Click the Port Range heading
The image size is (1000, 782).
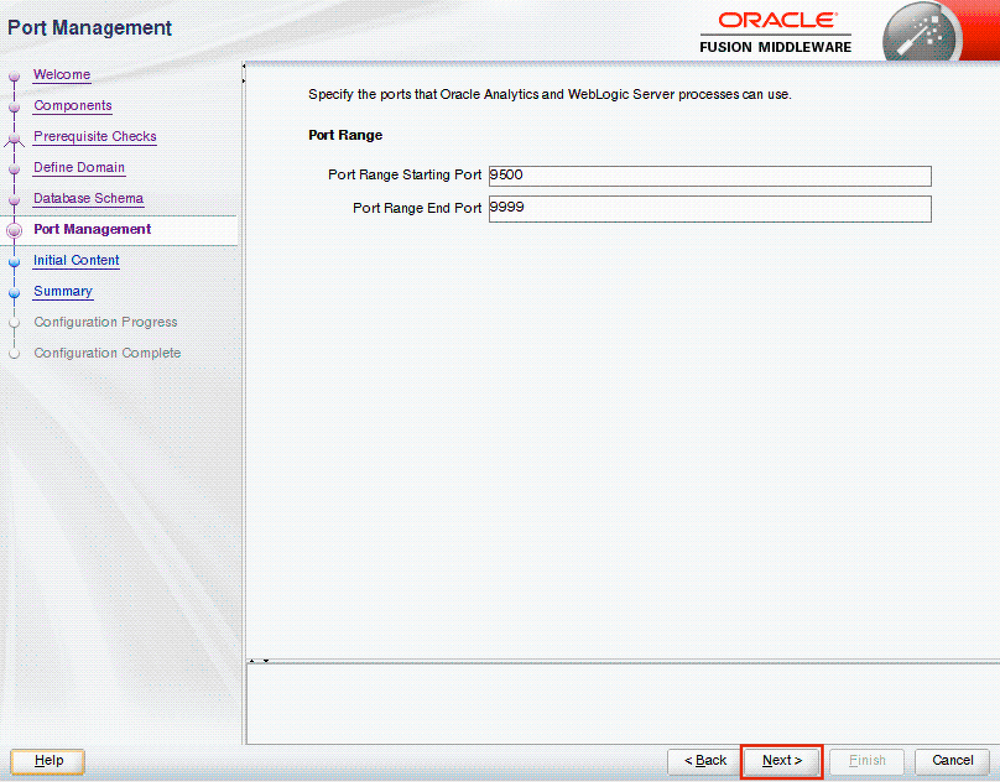(345, 135)
